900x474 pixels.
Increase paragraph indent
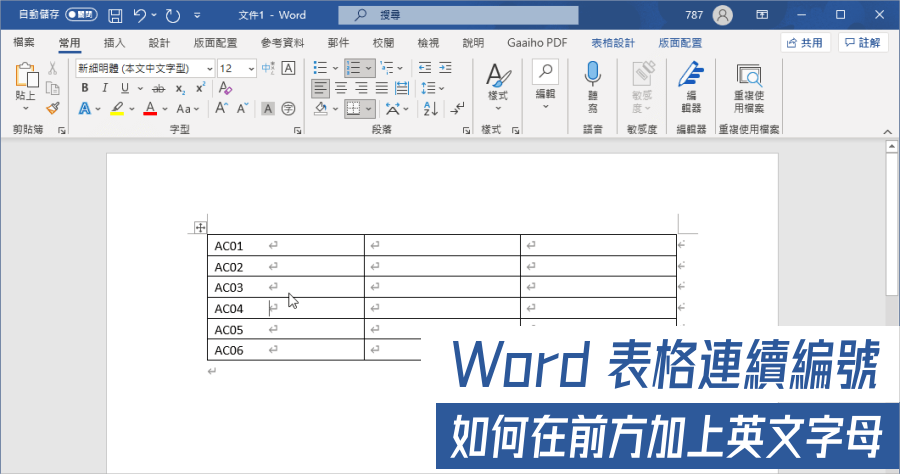(445, 68)
